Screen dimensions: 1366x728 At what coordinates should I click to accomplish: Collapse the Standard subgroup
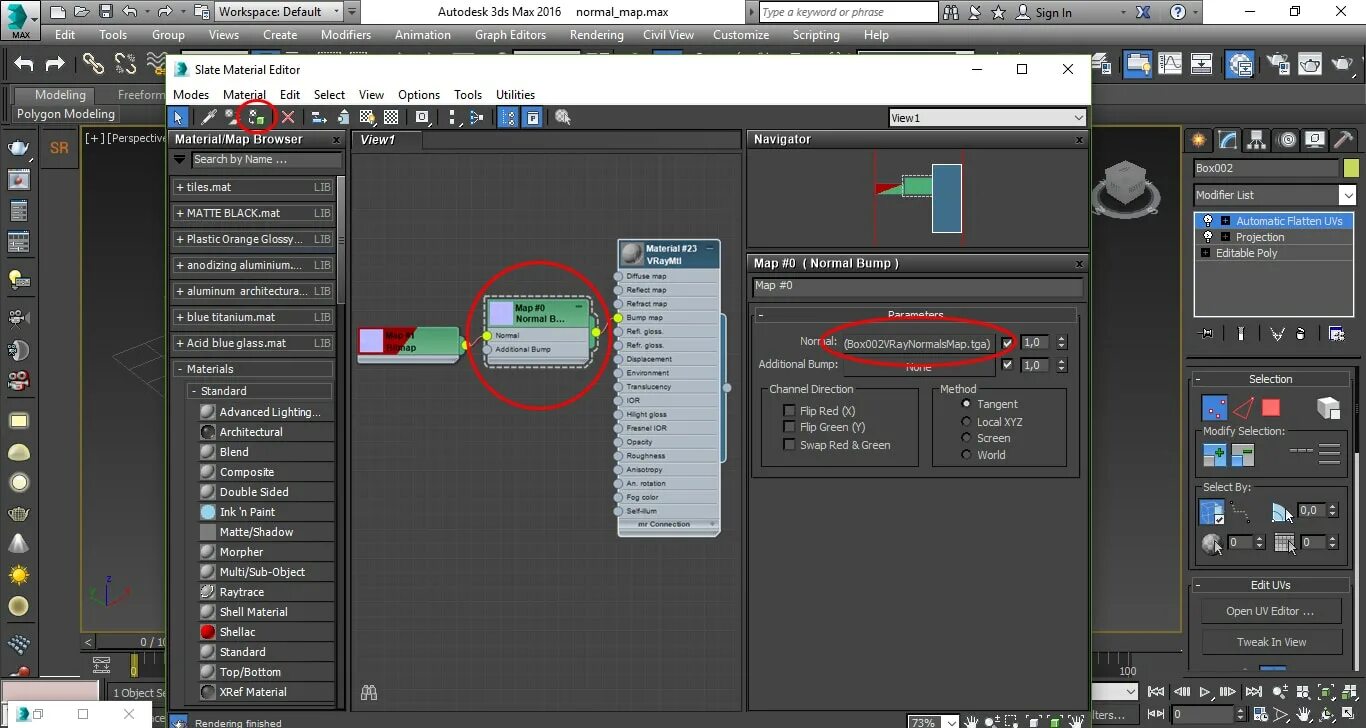point(194,391)
